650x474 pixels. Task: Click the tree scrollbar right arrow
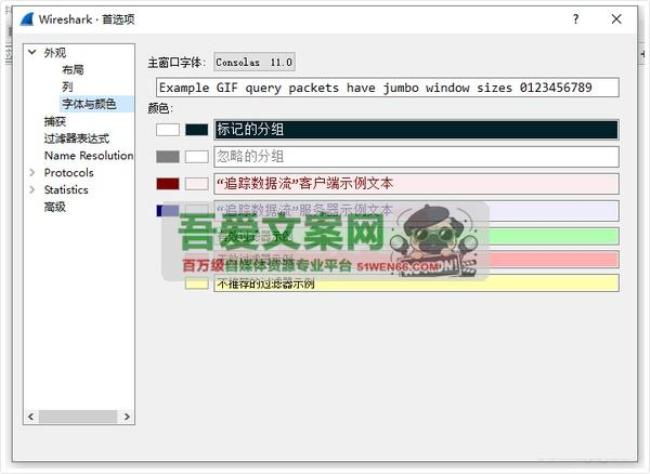coord(127,416)
